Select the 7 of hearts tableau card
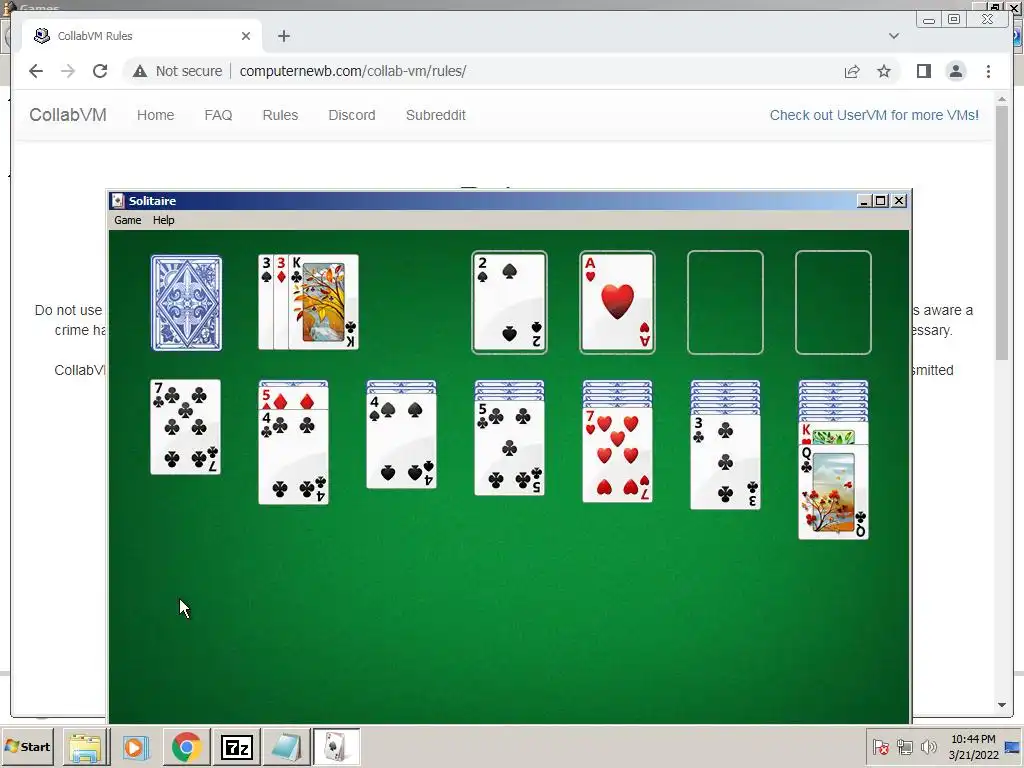The height and width of the screenshot is (768, 1024). click(617, 455)
